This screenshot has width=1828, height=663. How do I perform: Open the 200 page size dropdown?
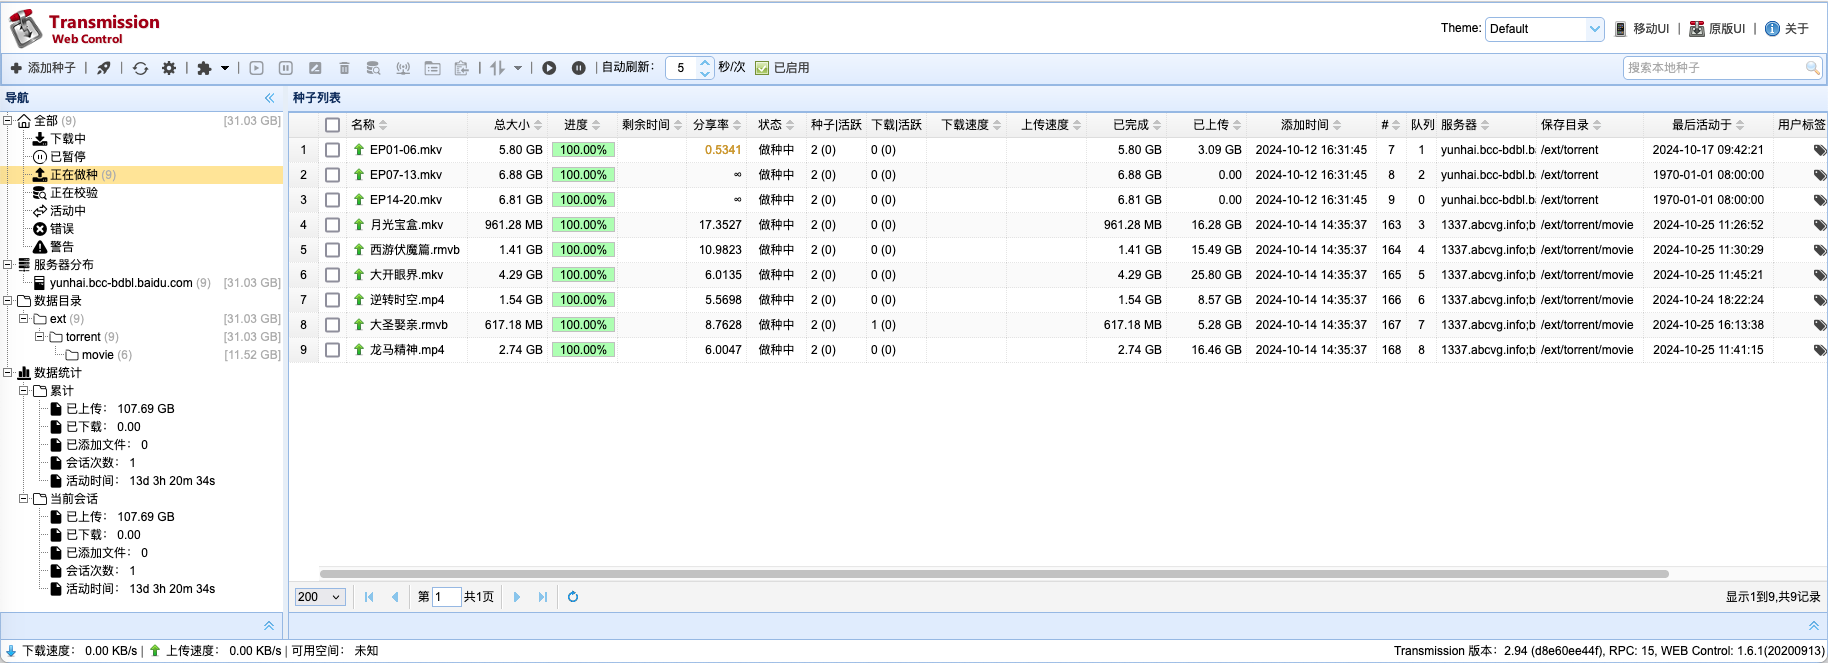[x=320, y=597]
